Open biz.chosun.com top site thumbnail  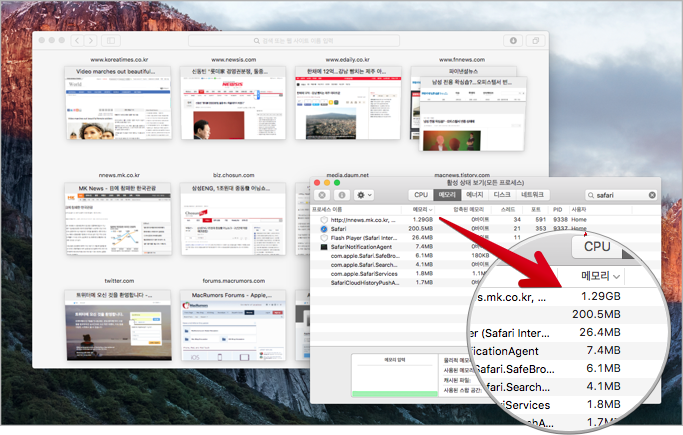coord(233,219)
